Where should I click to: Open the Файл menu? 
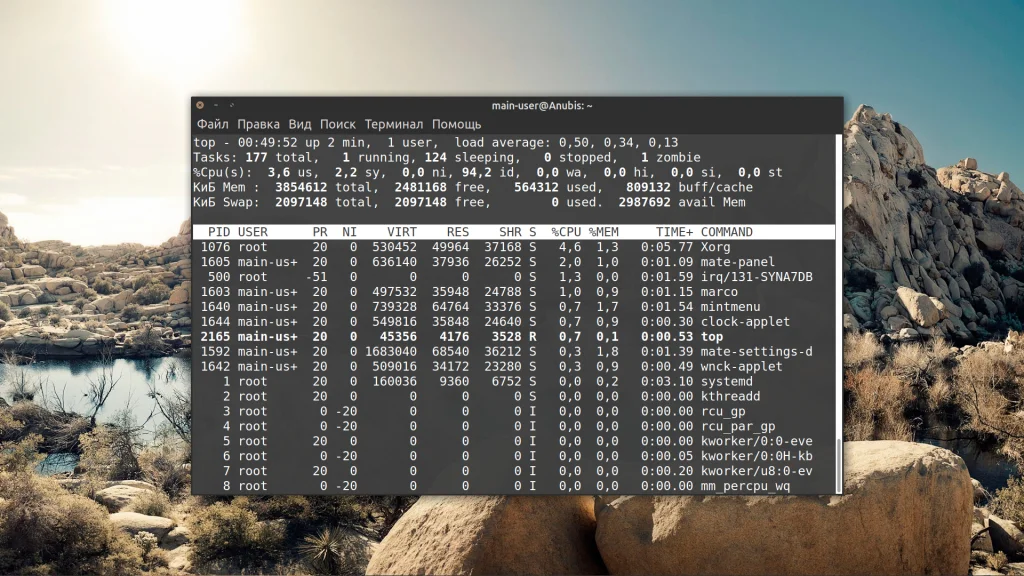[212, 124]
